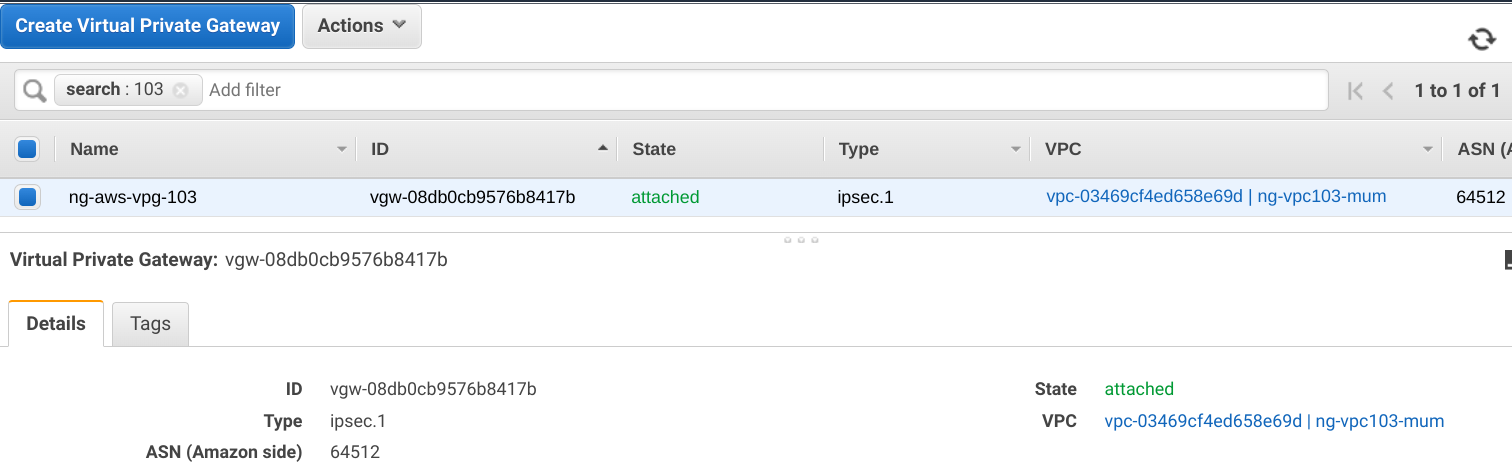Screen dimensions: 1512x464
Task: Click the Add filter search field
Action: (760, 90)
